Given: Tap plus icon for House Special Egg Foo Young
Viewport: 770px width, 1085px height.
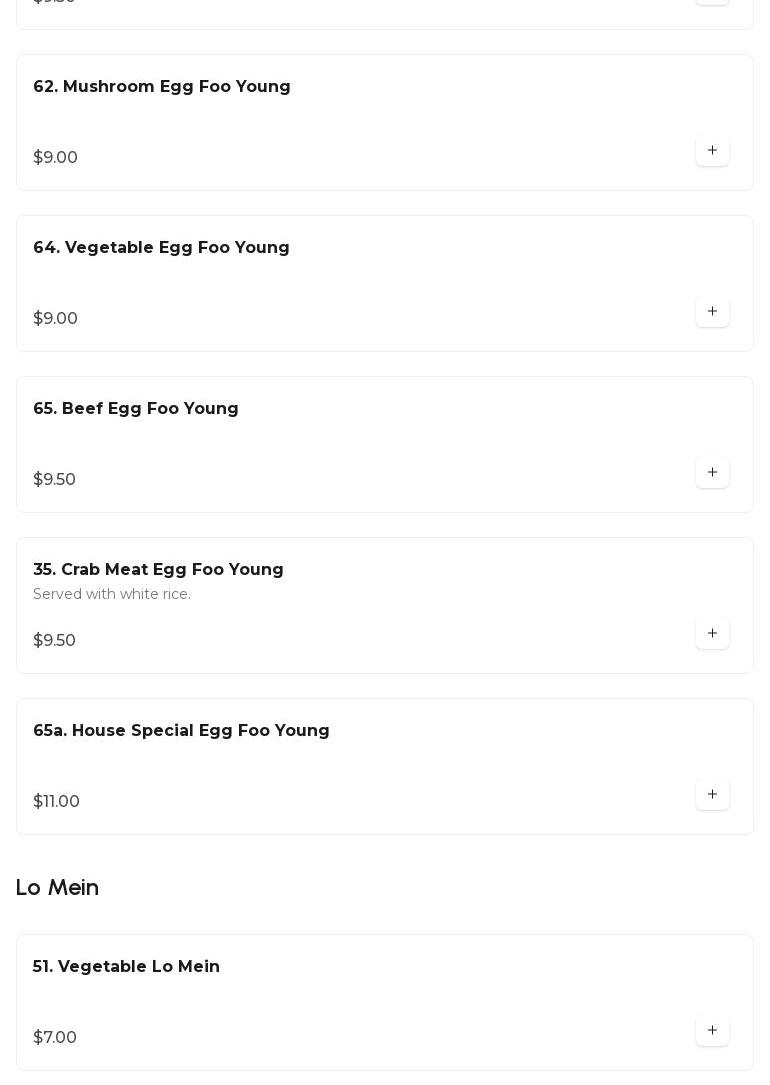Looking at the screenshot, I should [712, 795].
